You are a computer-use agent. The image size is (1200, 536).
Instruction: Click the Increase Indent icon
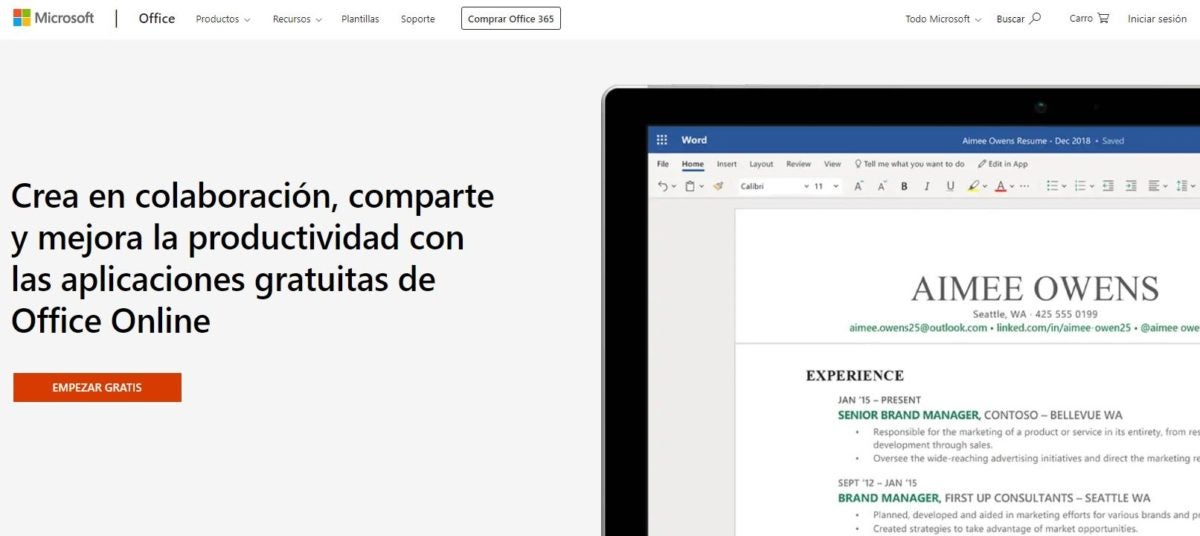click(x=1131, y=186)
